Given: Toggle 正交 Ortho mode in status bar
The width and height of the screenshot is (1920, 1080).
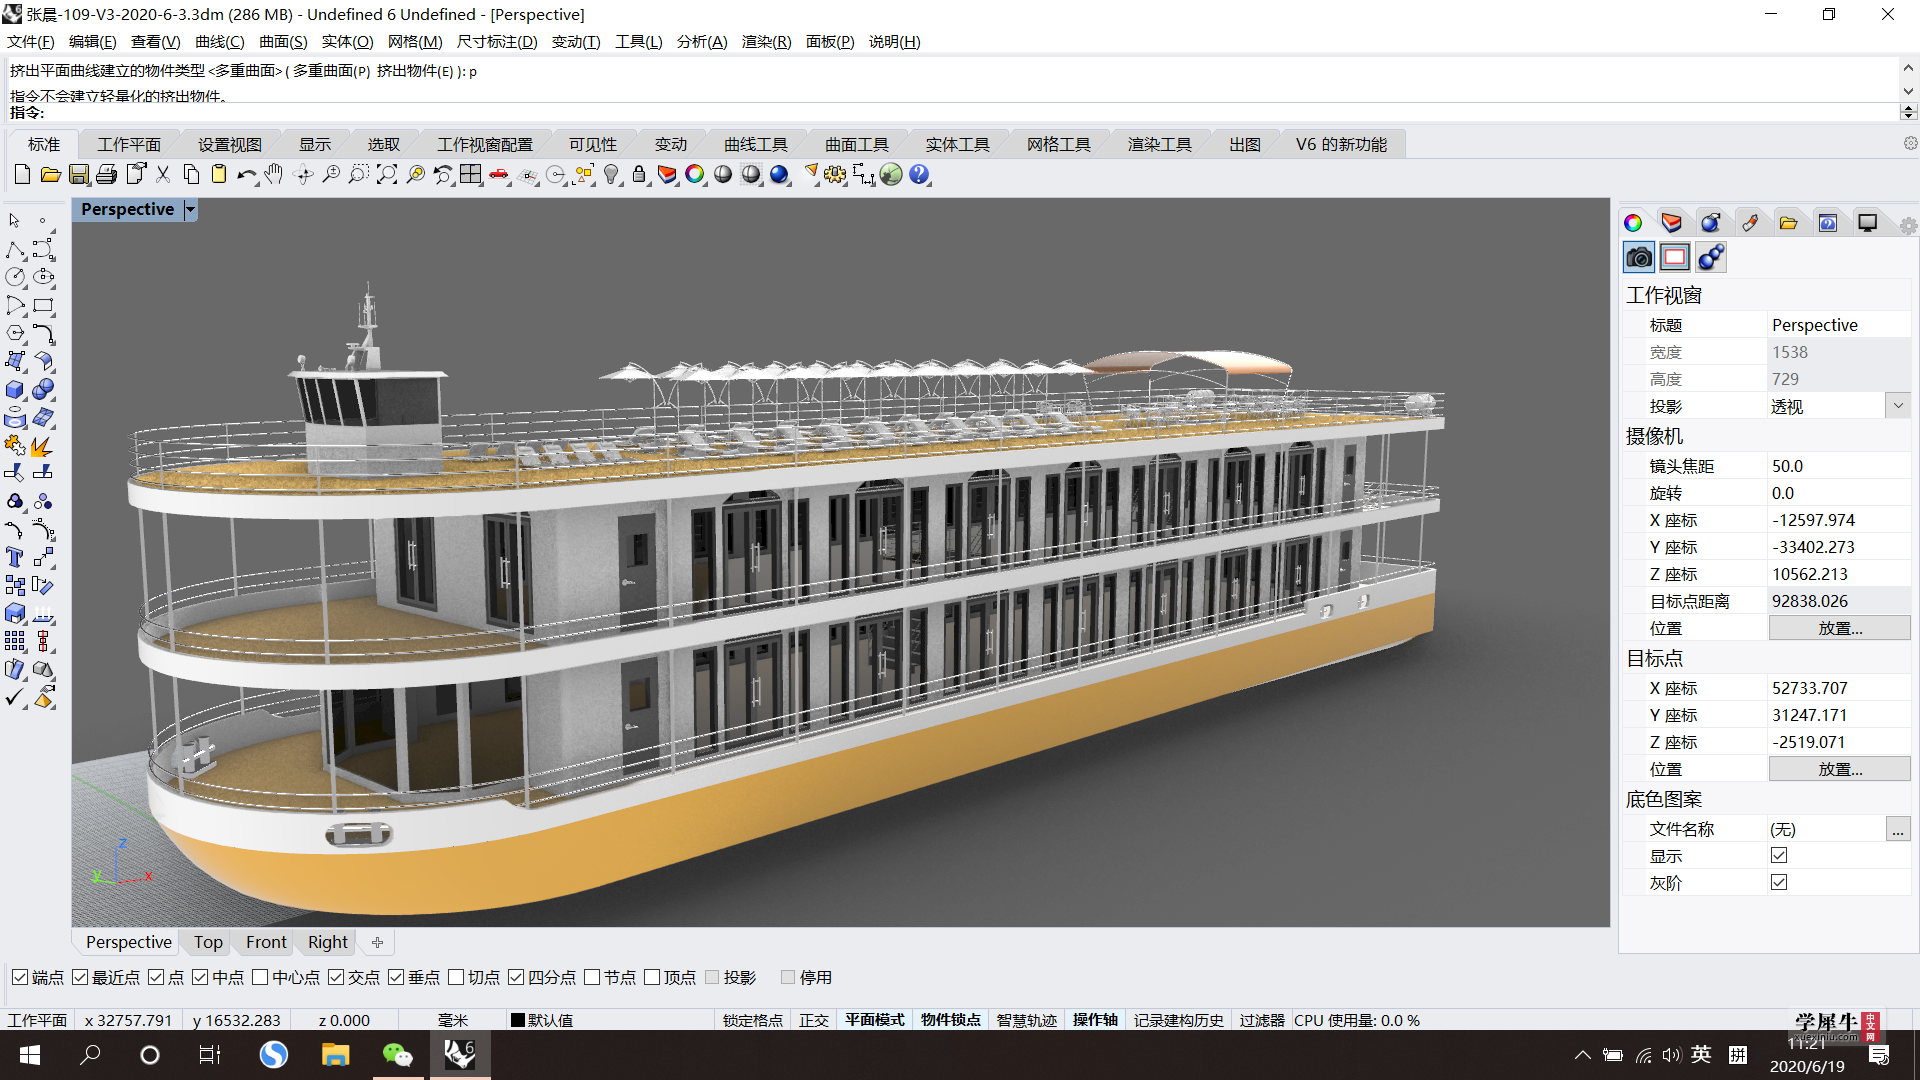Looking at the screenshot, I should 814,1020.
